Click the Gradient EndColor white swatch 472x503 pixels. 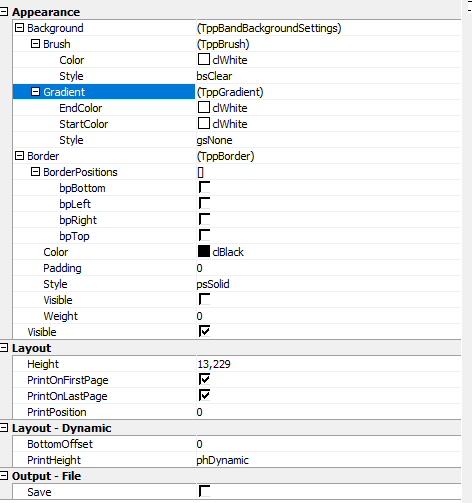tap(204, 107)
